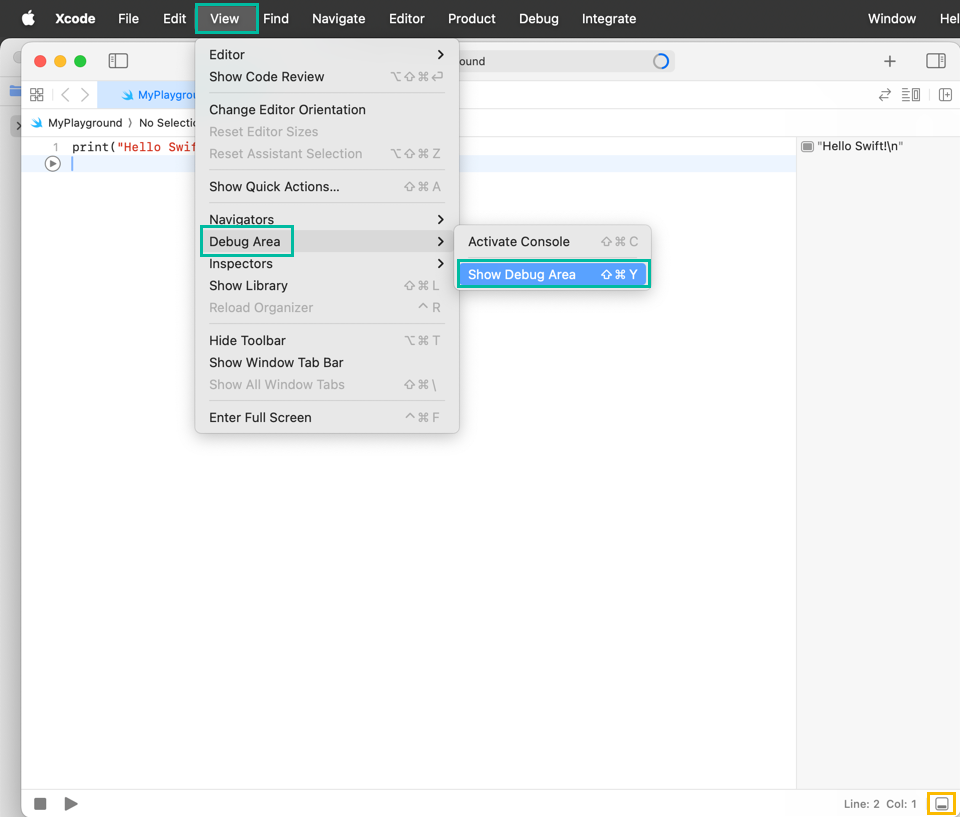Image resolution: width=960 pixels, height=817 pixels.
Task: Click MyPlayground in the breadcrumb bar
Action: point(85,122)
